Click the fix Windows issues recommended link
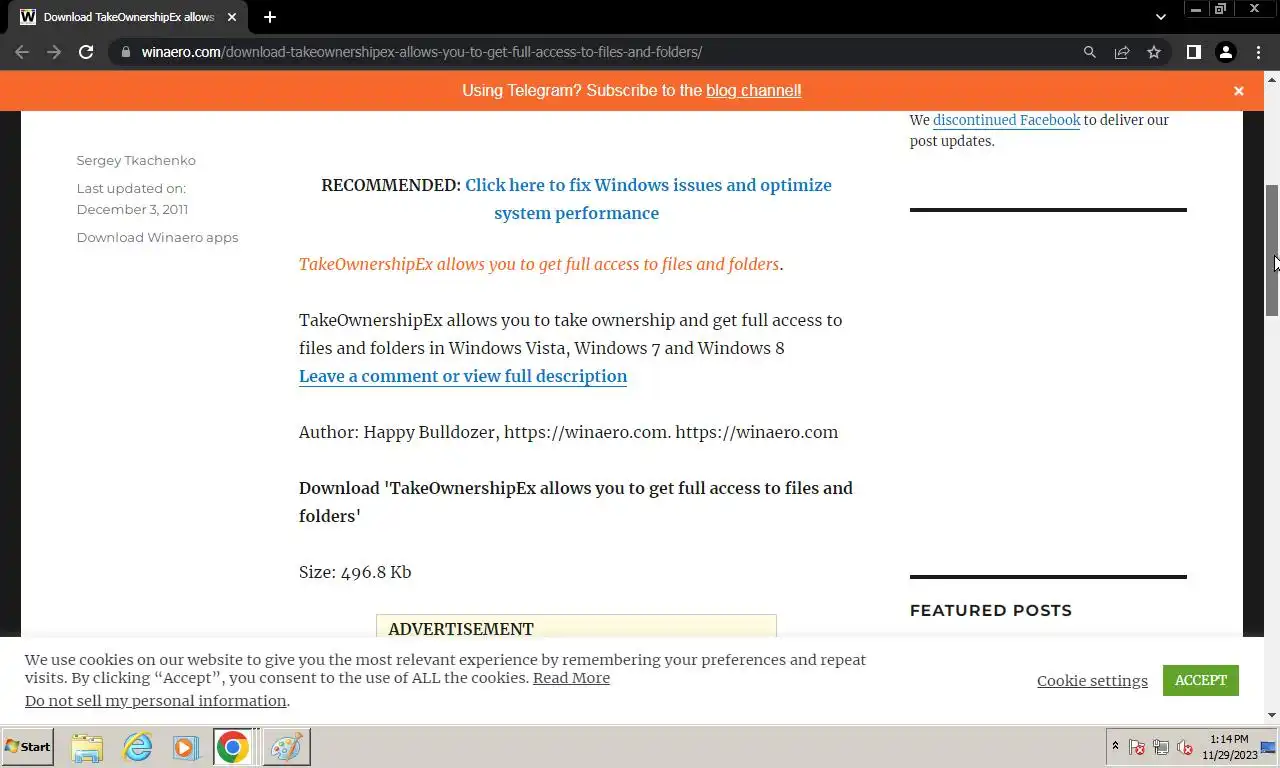The height and width of the screenshot is (768, 1280). pyautogui.click(x=648, y=199)
